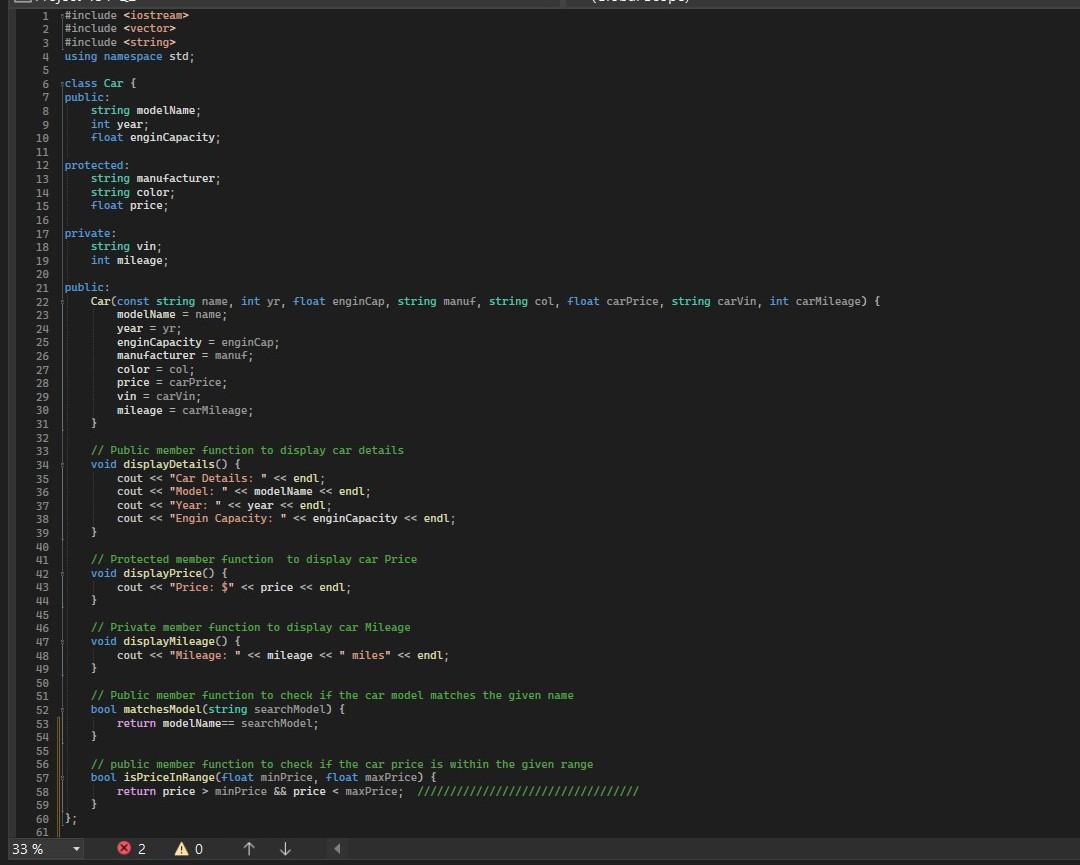Collapse the class Car block at line 6
The width and height of the screenshot is (1080, 865).
(61, 83)
